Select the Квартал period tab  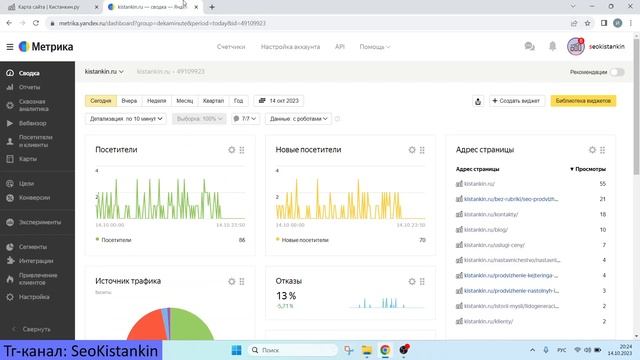[213, 101]
